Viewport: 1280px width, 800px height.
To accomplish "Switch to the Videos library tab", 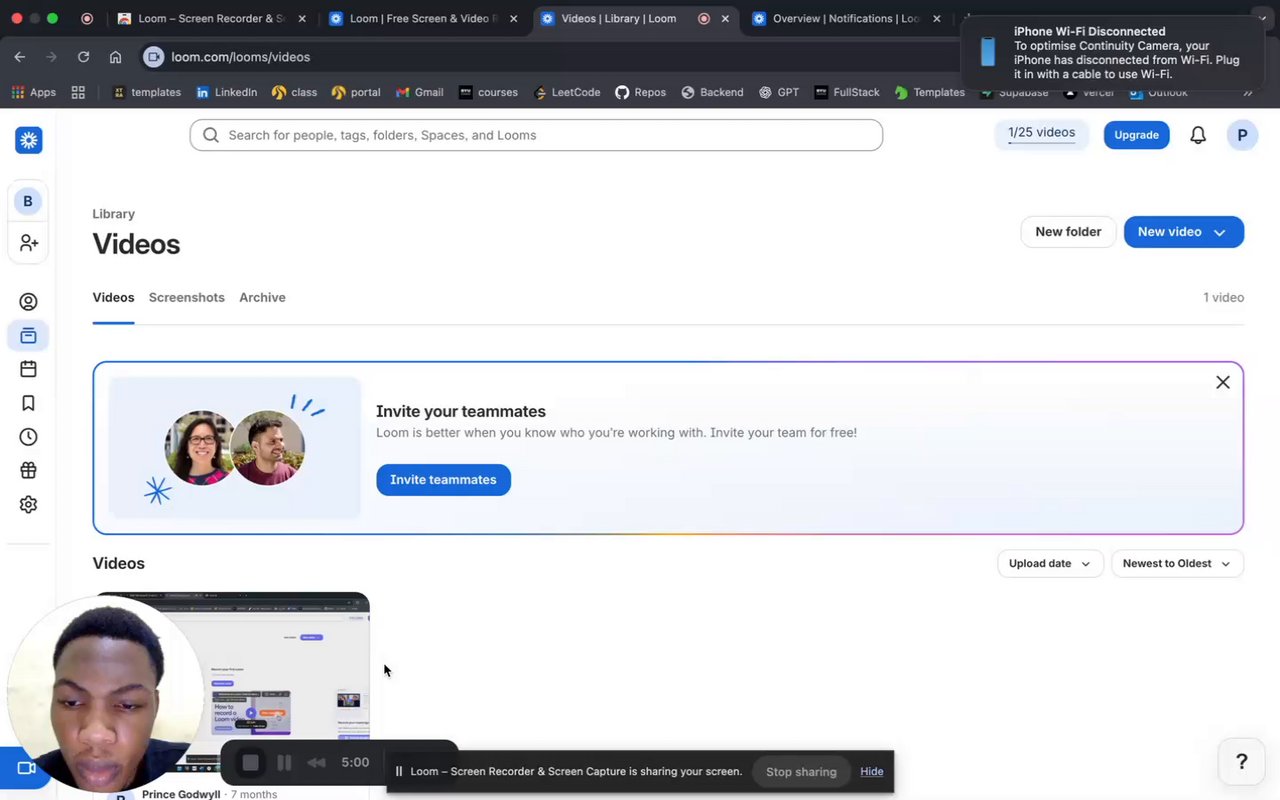I will click(113, 297).
